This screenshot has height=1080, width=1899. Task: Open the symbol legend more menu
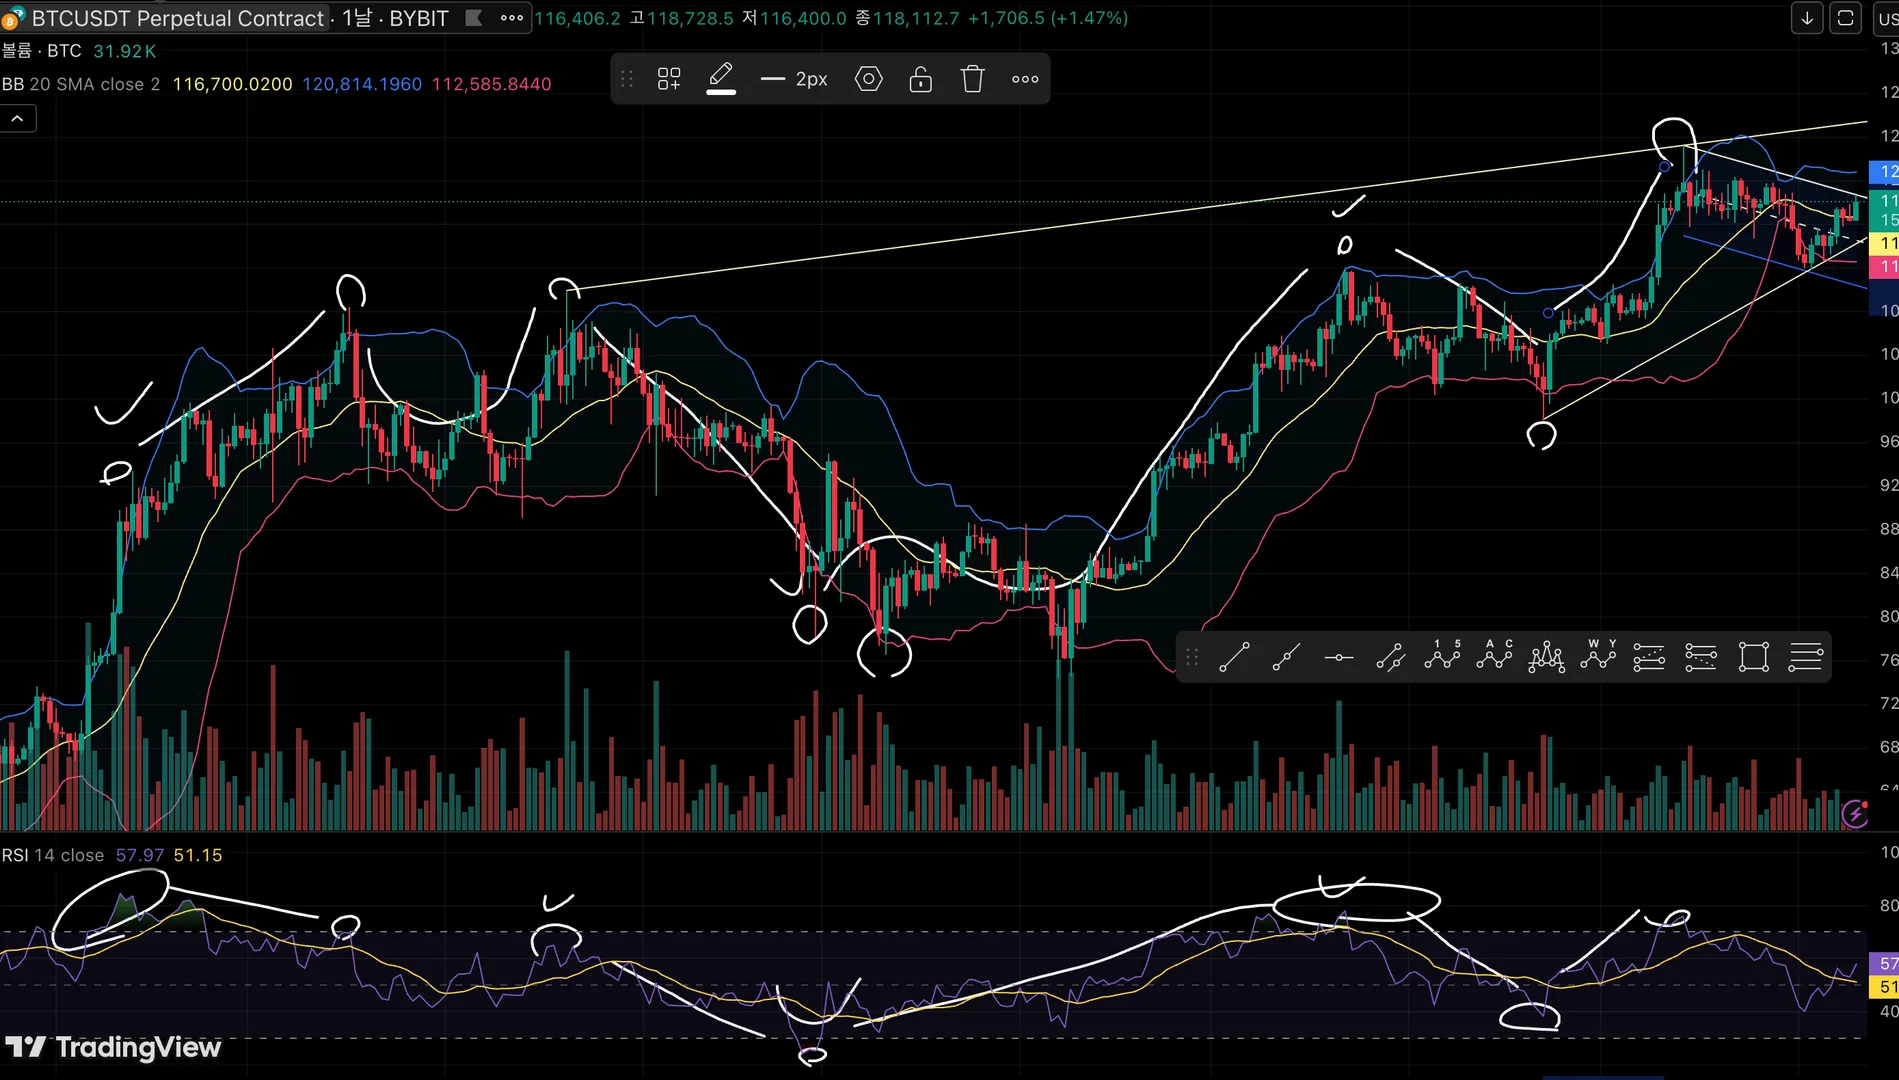point(512,18)
